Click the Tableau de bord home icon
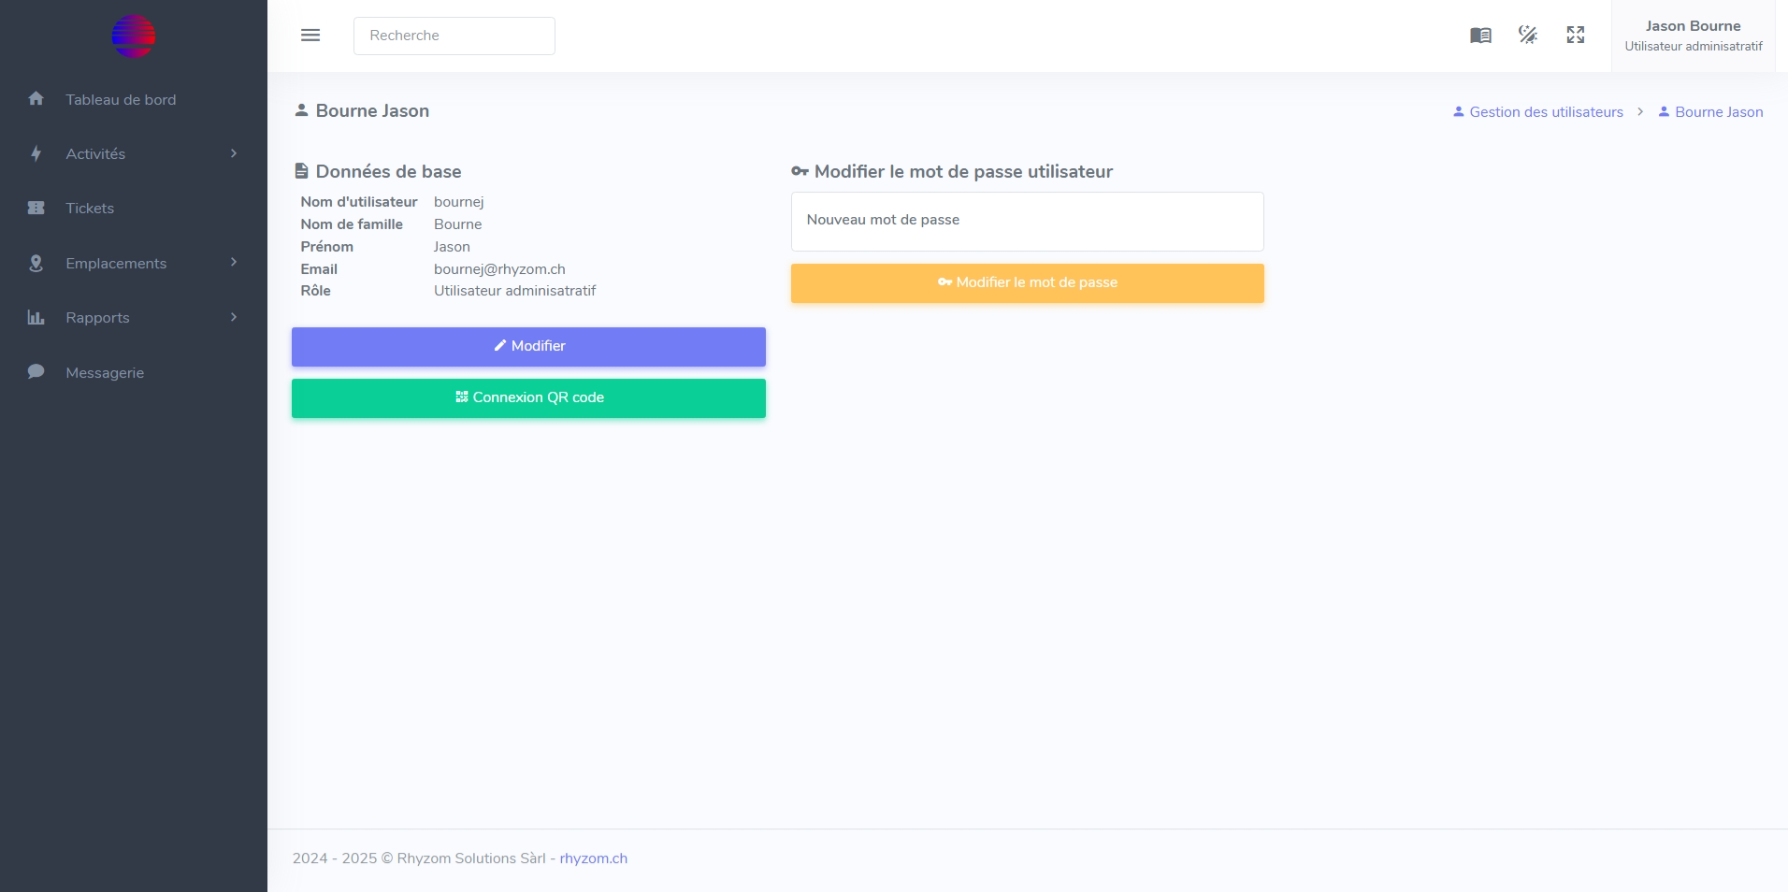 click(36, 99)
